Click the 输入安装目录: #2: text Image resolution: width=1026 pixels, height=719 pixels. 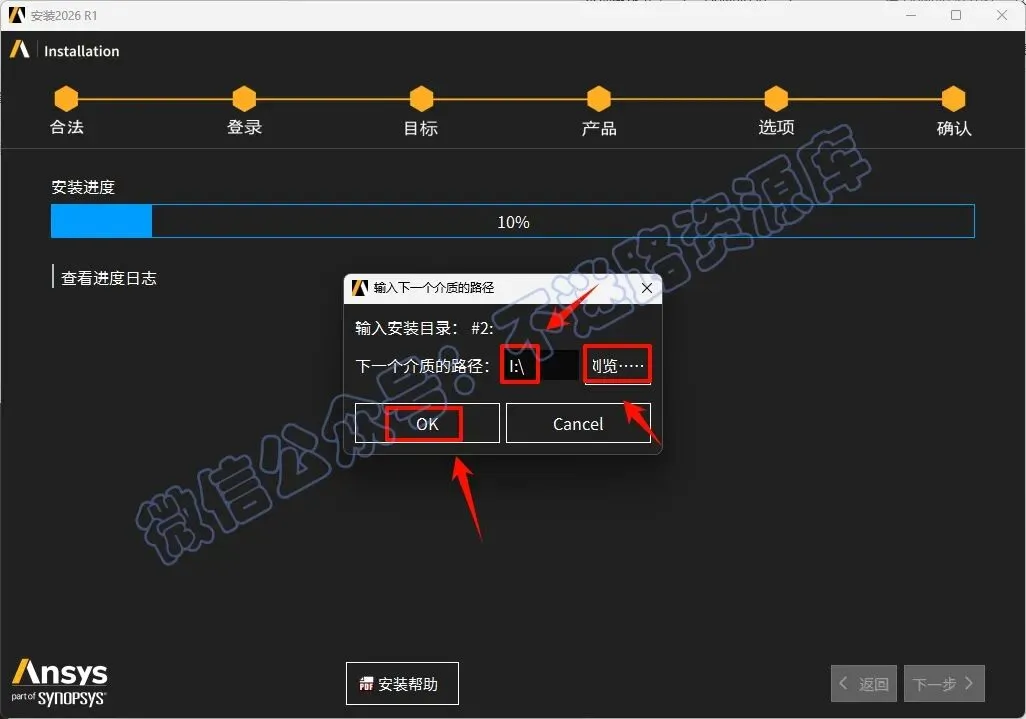click(424, 328)
